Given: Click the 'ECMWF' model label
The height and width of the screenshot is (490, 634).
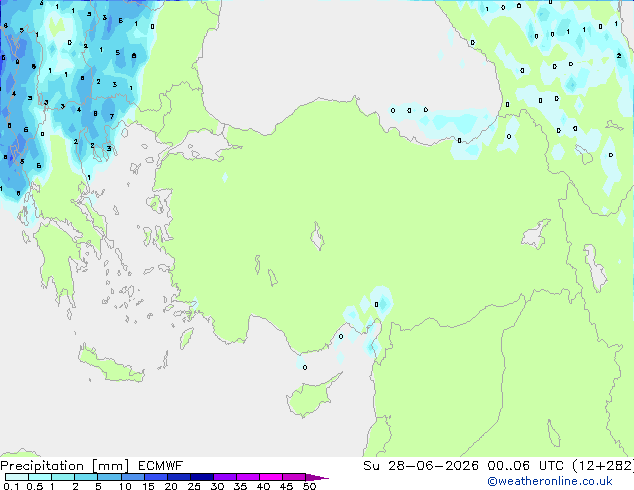Looking at the screenshot, I should click(x=161, y=466).
